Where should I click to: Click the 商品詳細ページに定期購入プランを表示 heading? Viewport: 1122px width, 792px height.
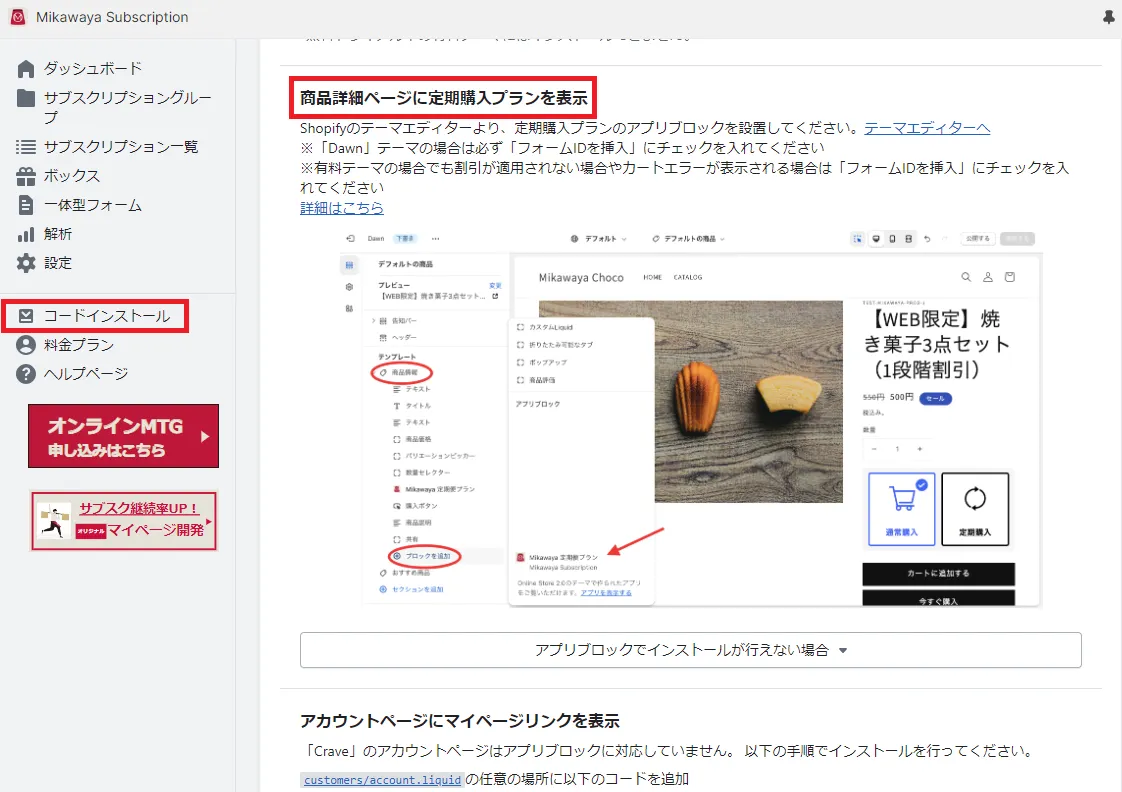[x=444, y=98]
